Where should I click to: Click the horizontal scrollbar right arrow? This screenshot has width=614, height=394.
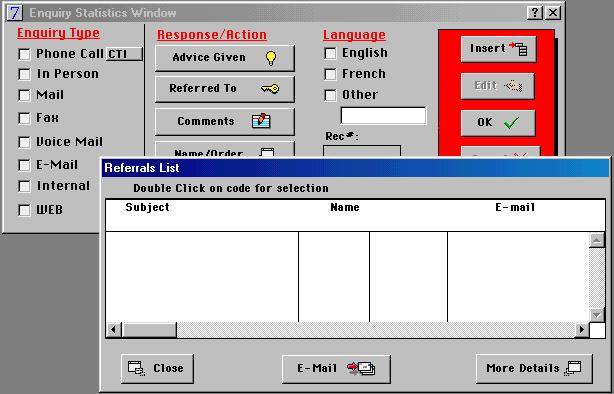pyautogui.click(x=581, y=329)
